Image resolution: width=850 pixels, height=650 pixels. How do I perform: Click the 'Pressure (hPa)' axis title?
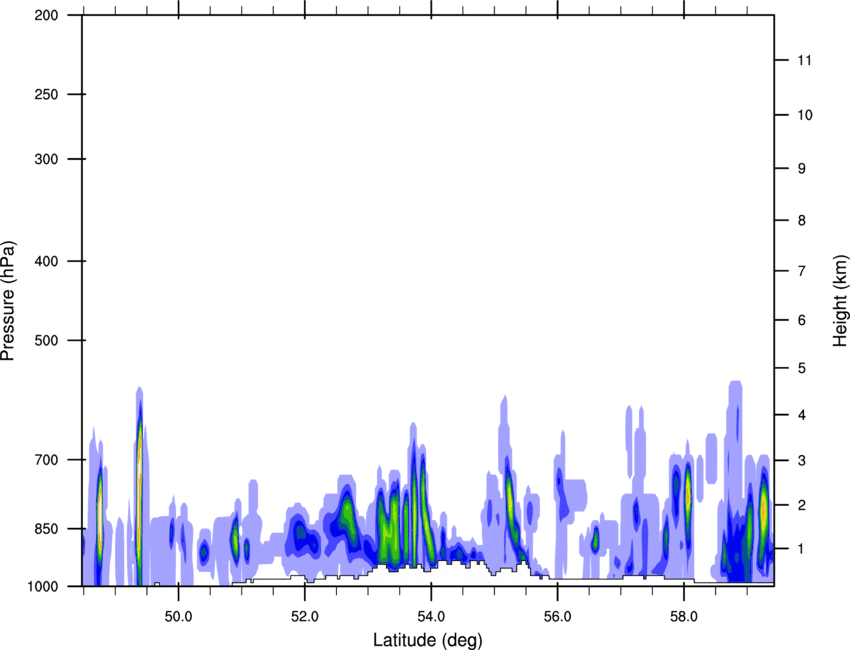8,300
